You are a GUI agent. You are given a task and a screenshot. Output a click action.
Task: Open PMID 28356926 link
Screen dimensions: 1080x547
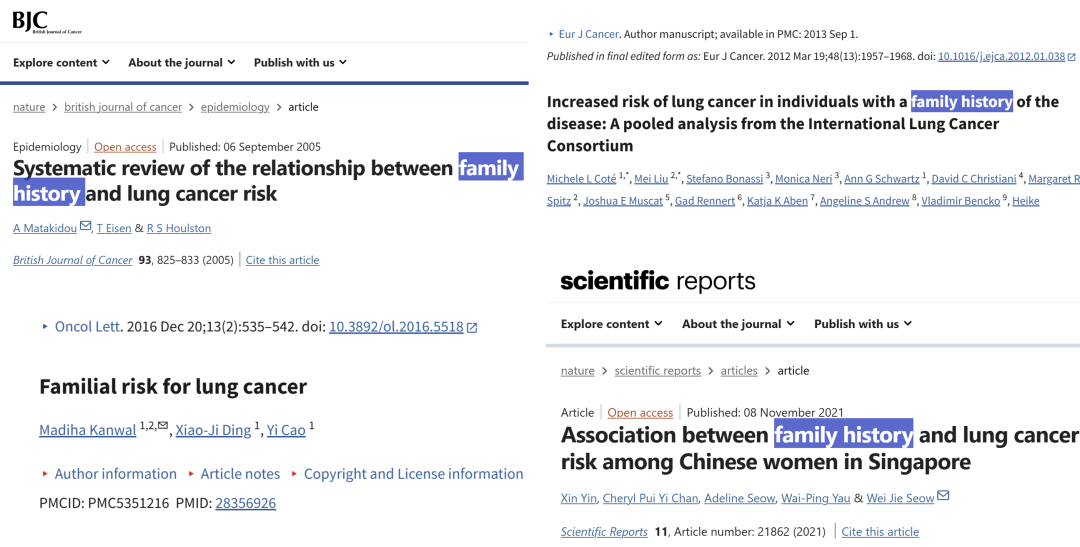tap(245, 503)
